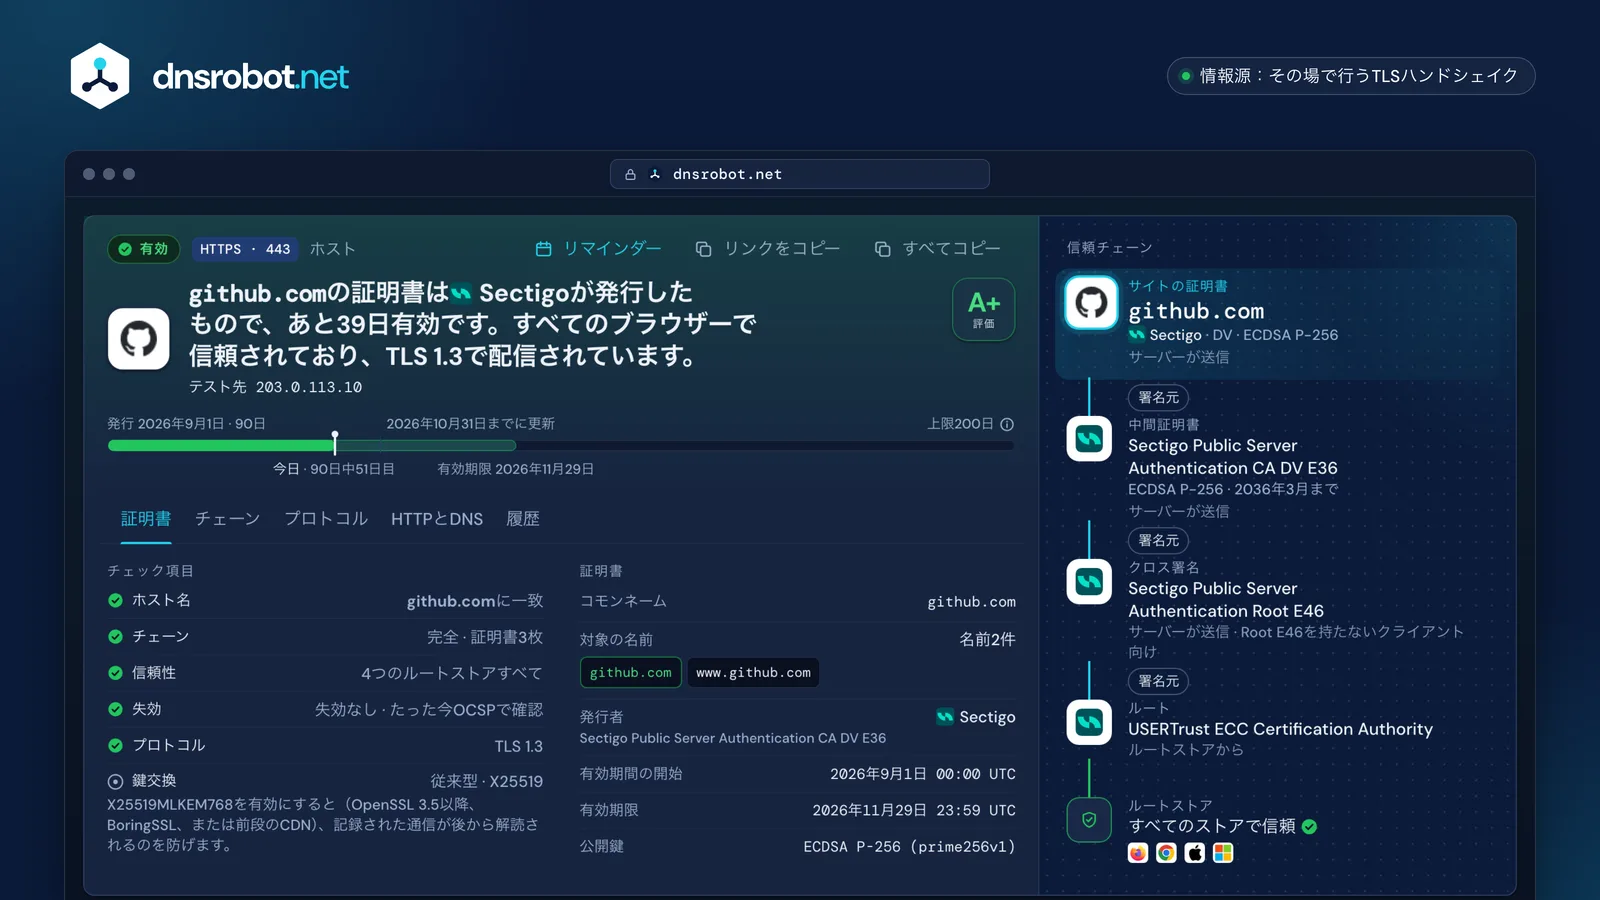Click the green check beside ホスト名
This screenshot has height=900, width=1600.
pos(116,601)
